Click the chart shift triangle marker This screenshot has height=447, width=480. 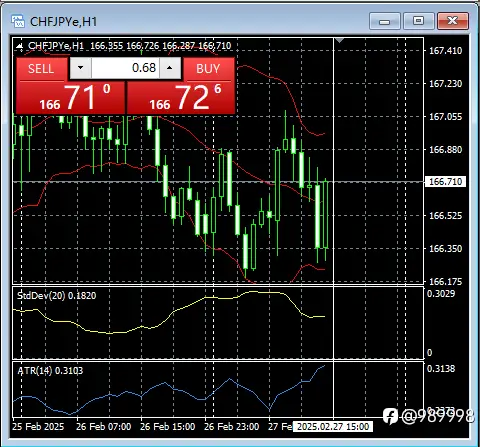point(339,41)
